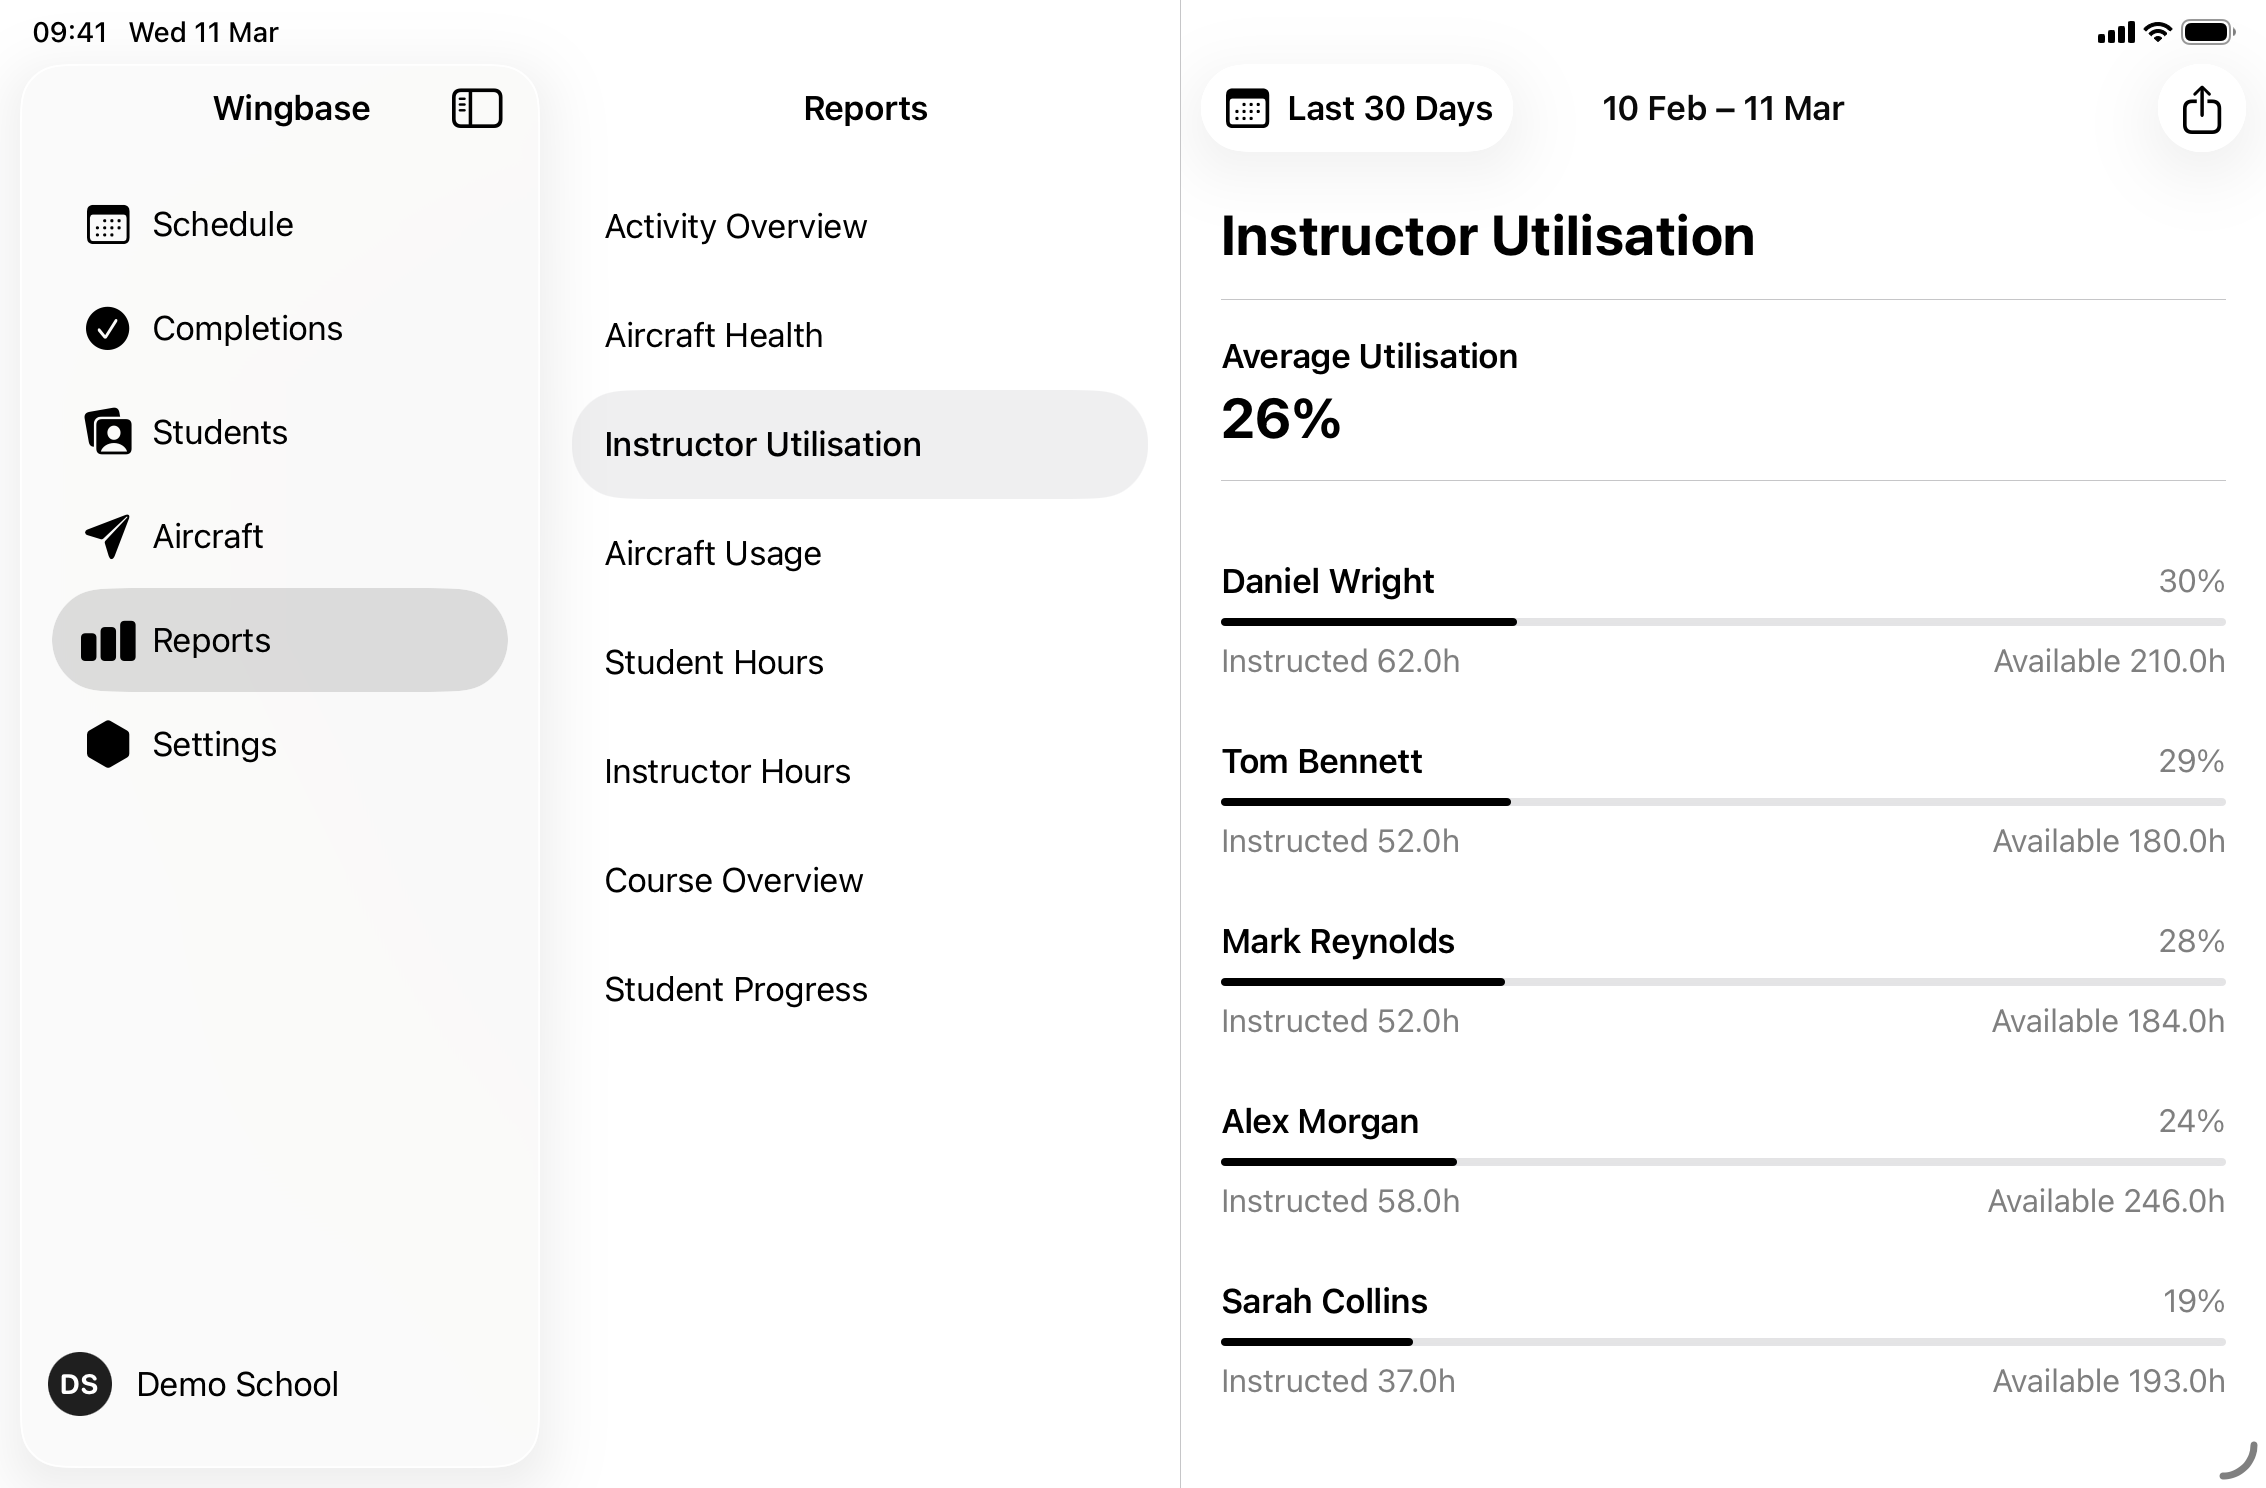Click the Reports column header
The width and height of the screenshot is (2266, 1488).
tap(865, 108)
